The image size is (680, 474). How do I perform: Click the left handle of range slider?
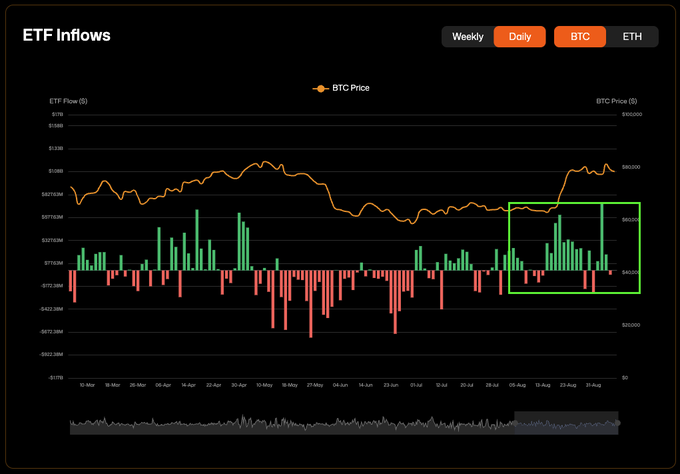(515, 423)
